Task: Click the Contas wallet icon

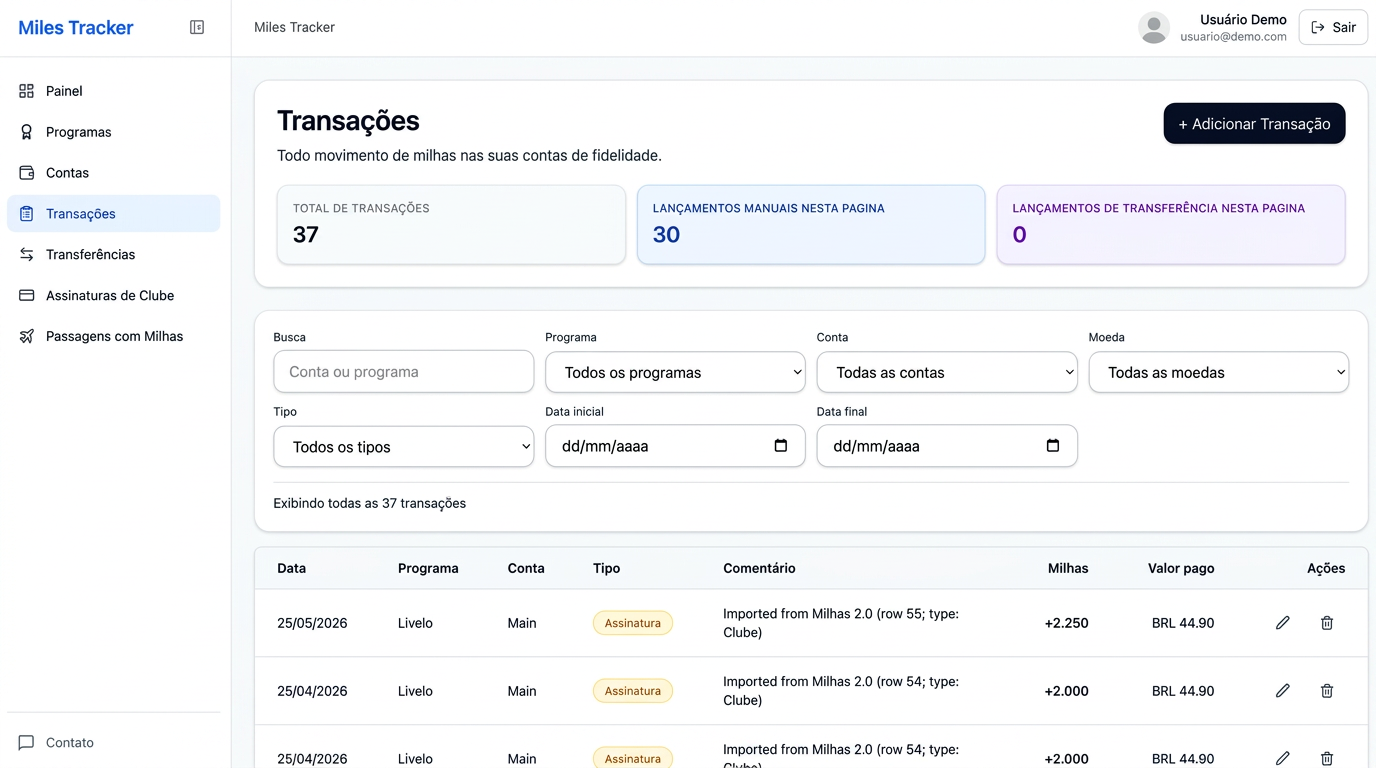Action: (x=27, y=173)
